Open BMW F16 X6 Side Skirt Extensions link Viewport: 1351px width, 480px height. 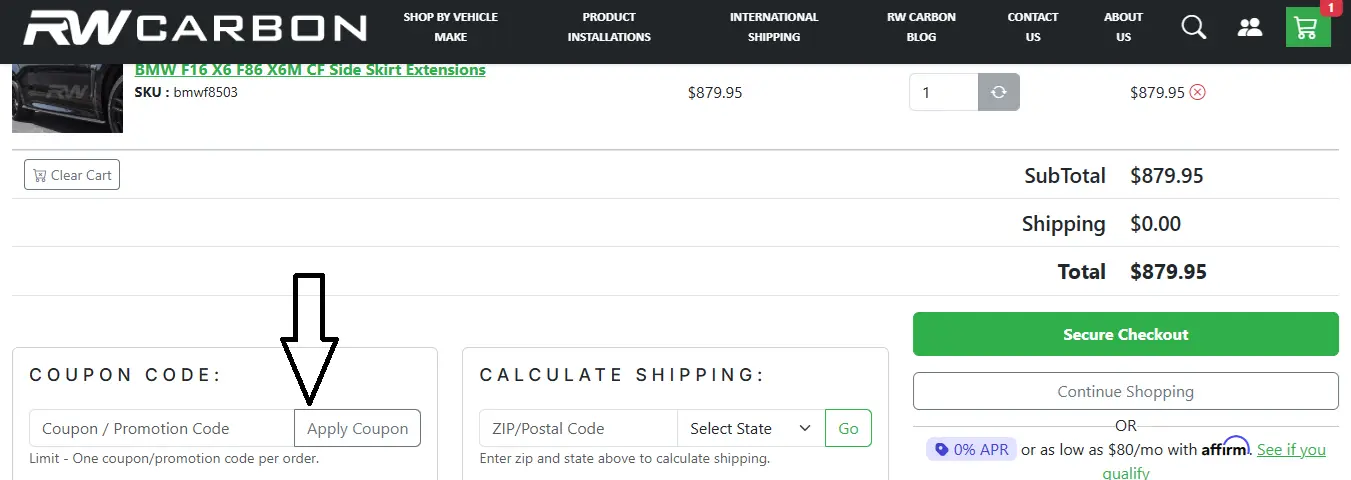[310, 70]
